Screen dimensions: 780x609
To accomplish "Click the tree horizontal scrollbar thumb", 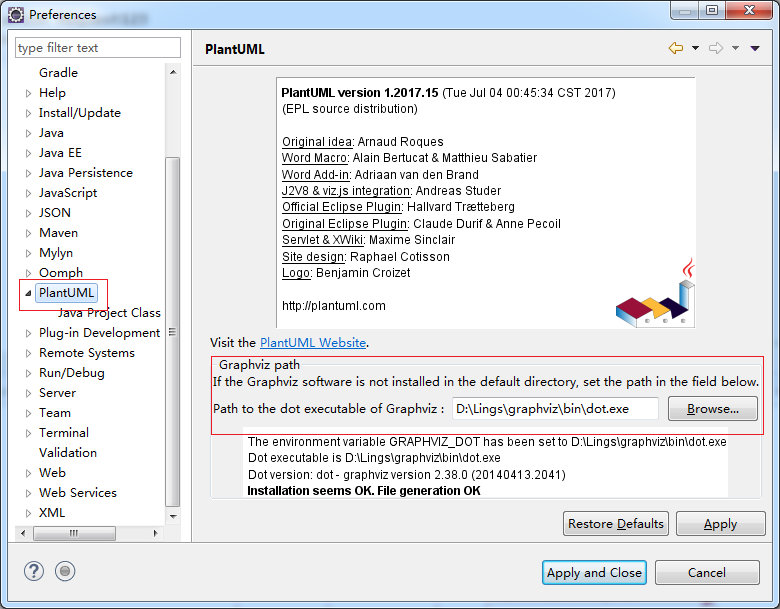I will pos(74,533).
